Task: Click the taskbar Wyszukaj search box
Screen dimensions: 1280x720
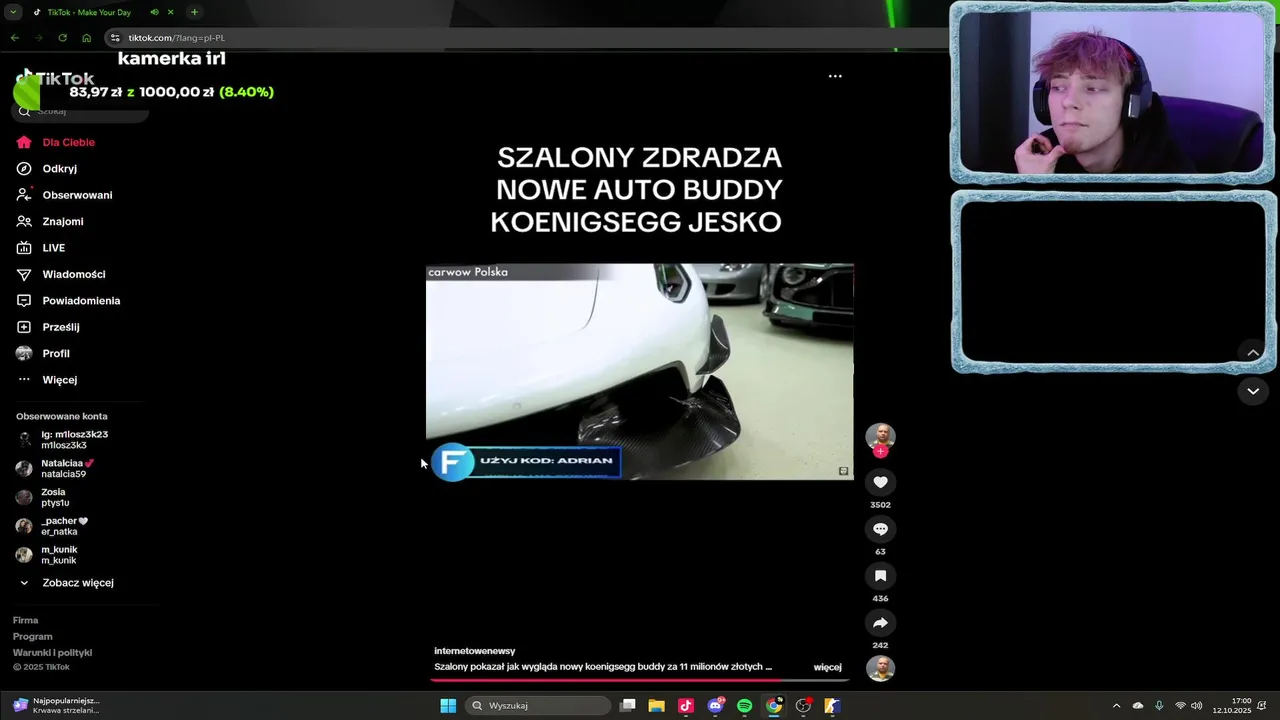Action: [x=538, y=706]
